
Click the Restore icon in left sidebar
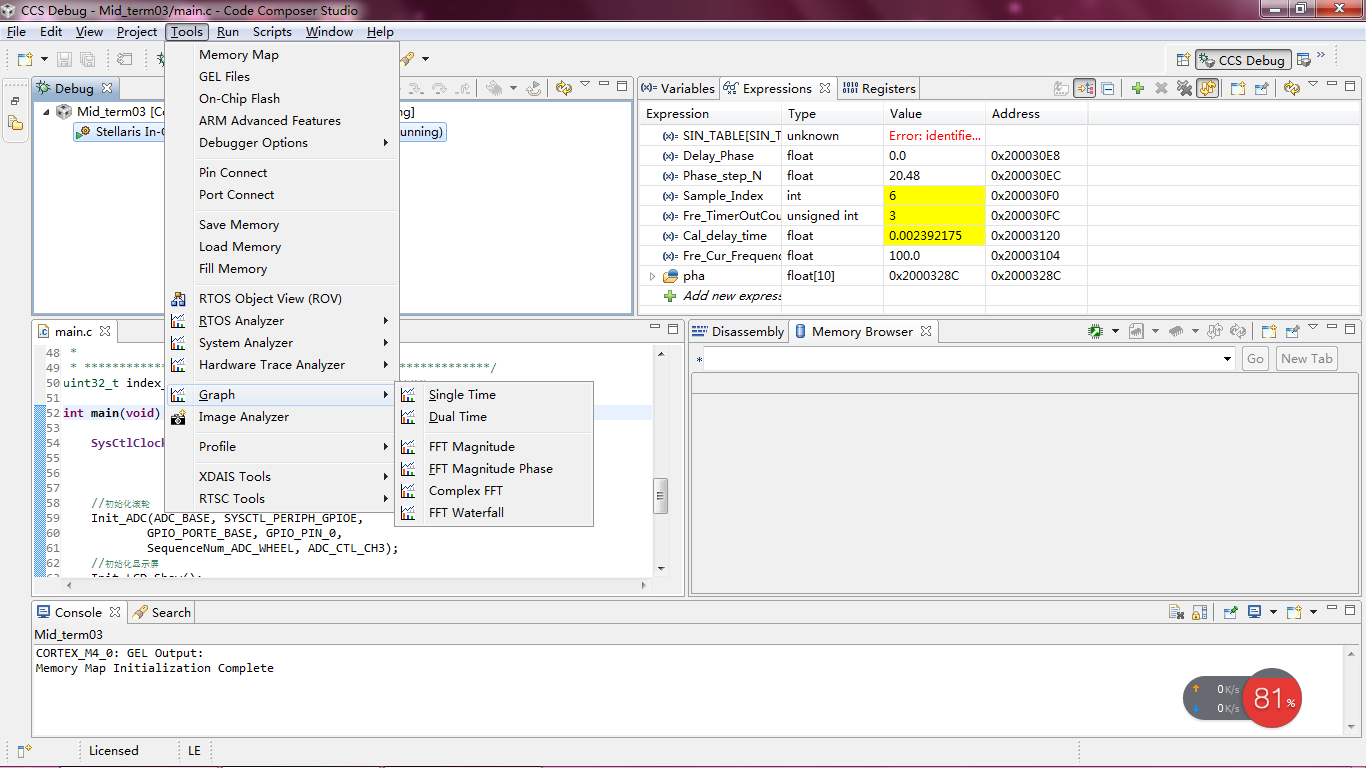tap(15, 101)
